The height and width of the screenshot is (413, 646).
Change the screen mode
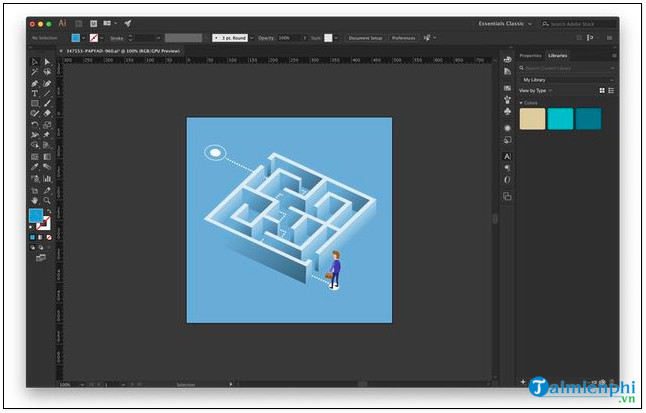41,258
